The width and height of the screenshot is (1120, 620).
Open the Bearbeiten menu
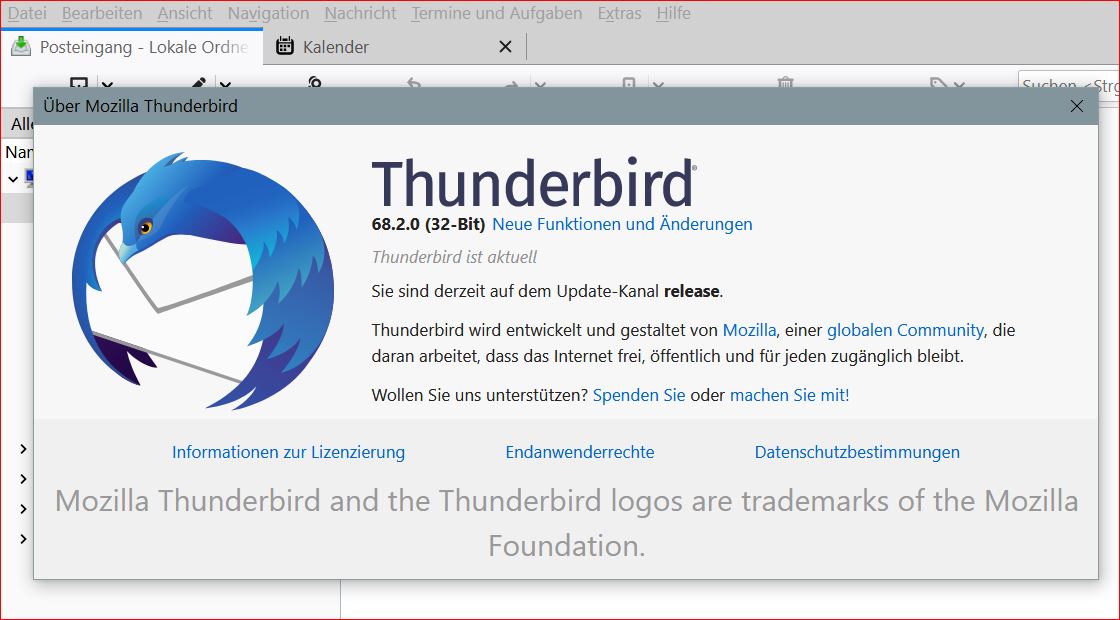pyautogui.click(x=101, y=13)
